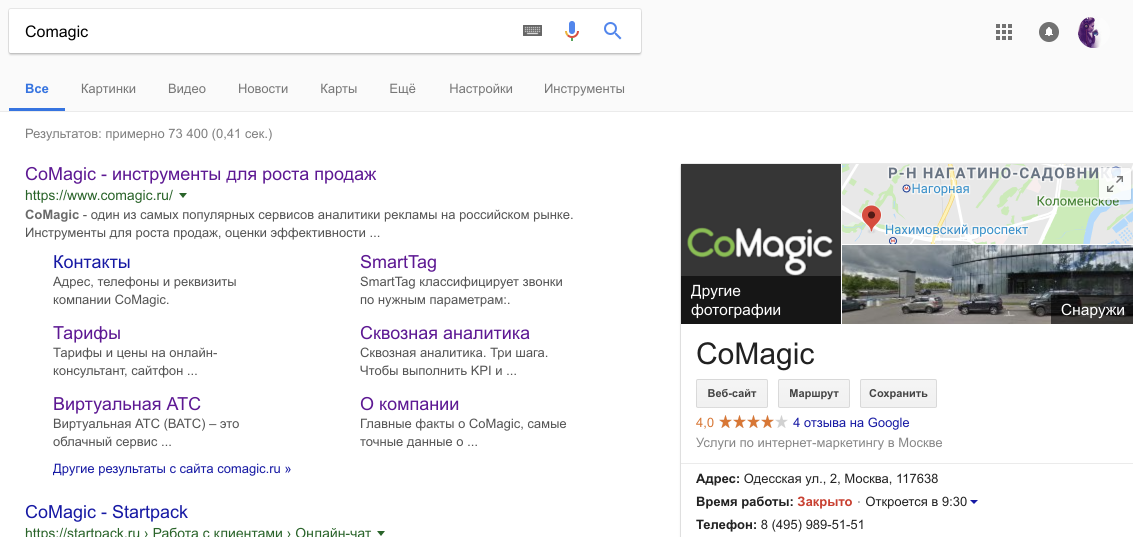Switch to the Новости tab
This screenshot has height=537, width=1133.
(x=263, y=89)
